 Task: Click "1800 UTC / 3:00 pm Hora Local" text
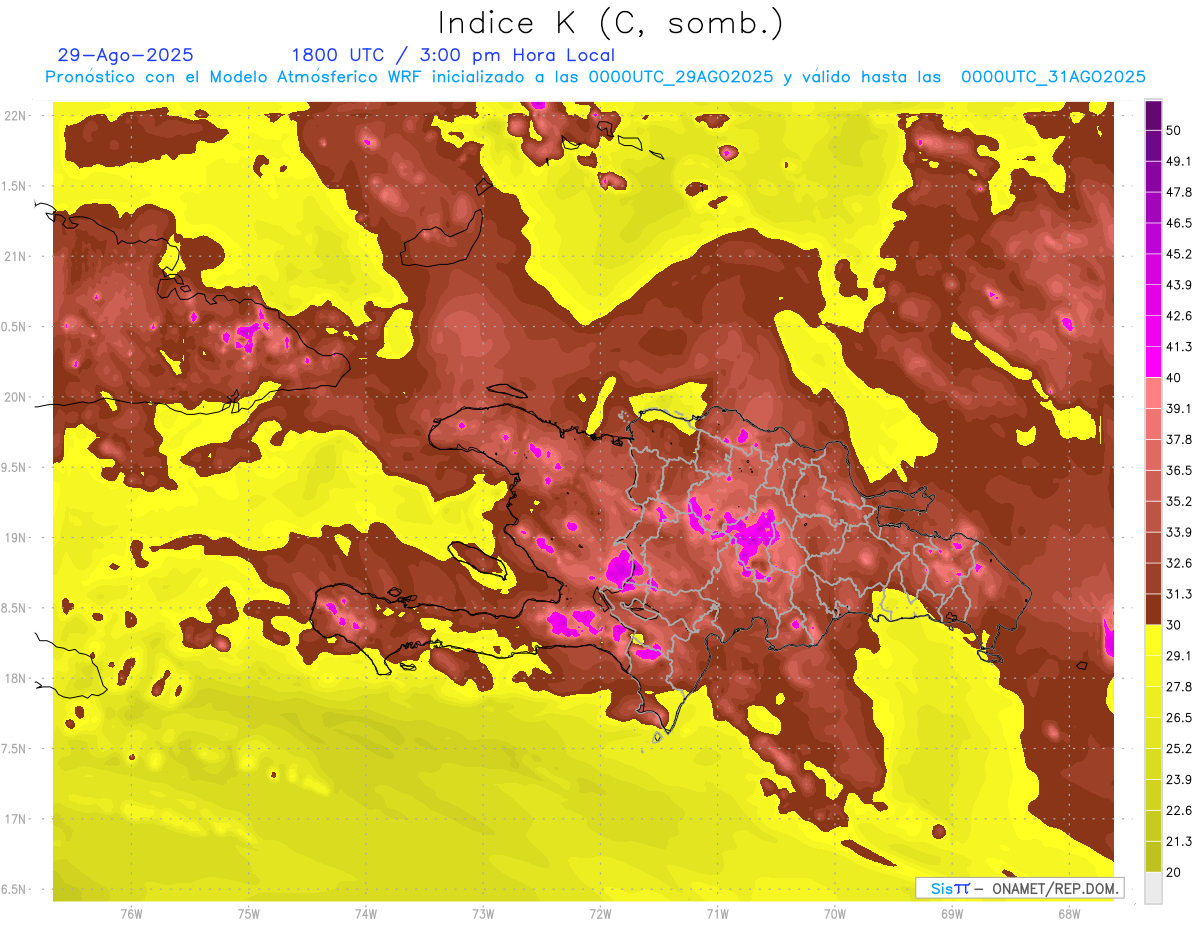pyautogui.click(x=453, y=55)
